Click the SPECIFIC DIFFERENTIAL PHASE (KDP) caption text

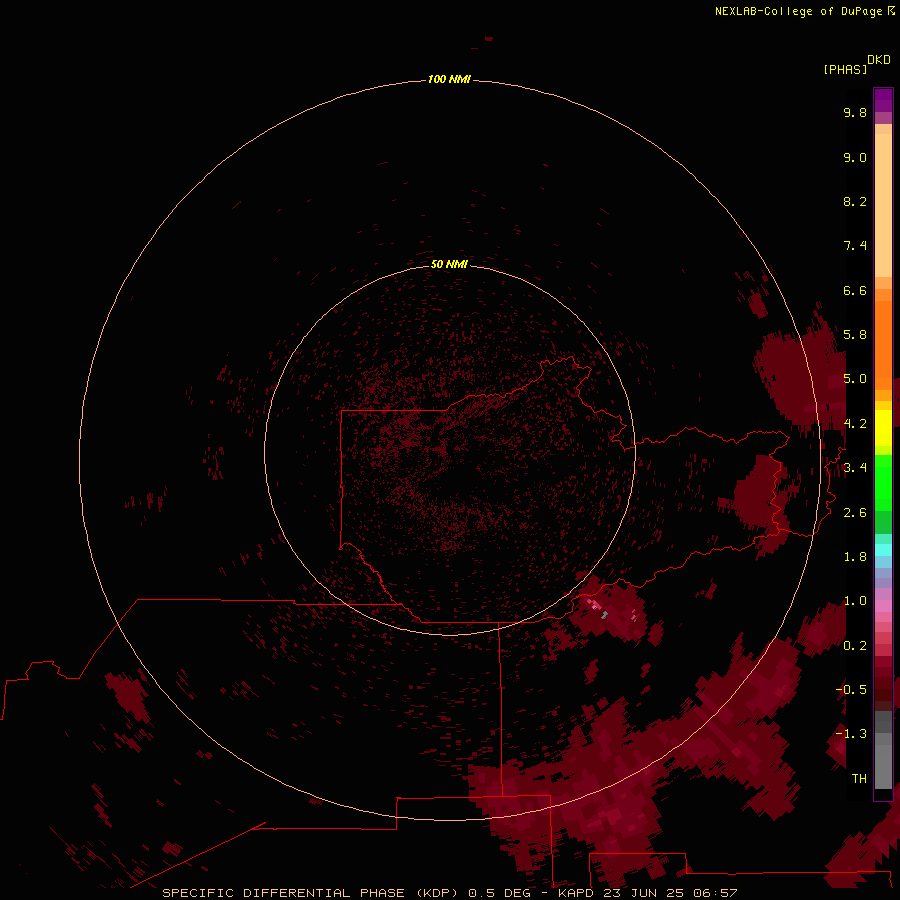pyautogui.click(x=311, y=893)
